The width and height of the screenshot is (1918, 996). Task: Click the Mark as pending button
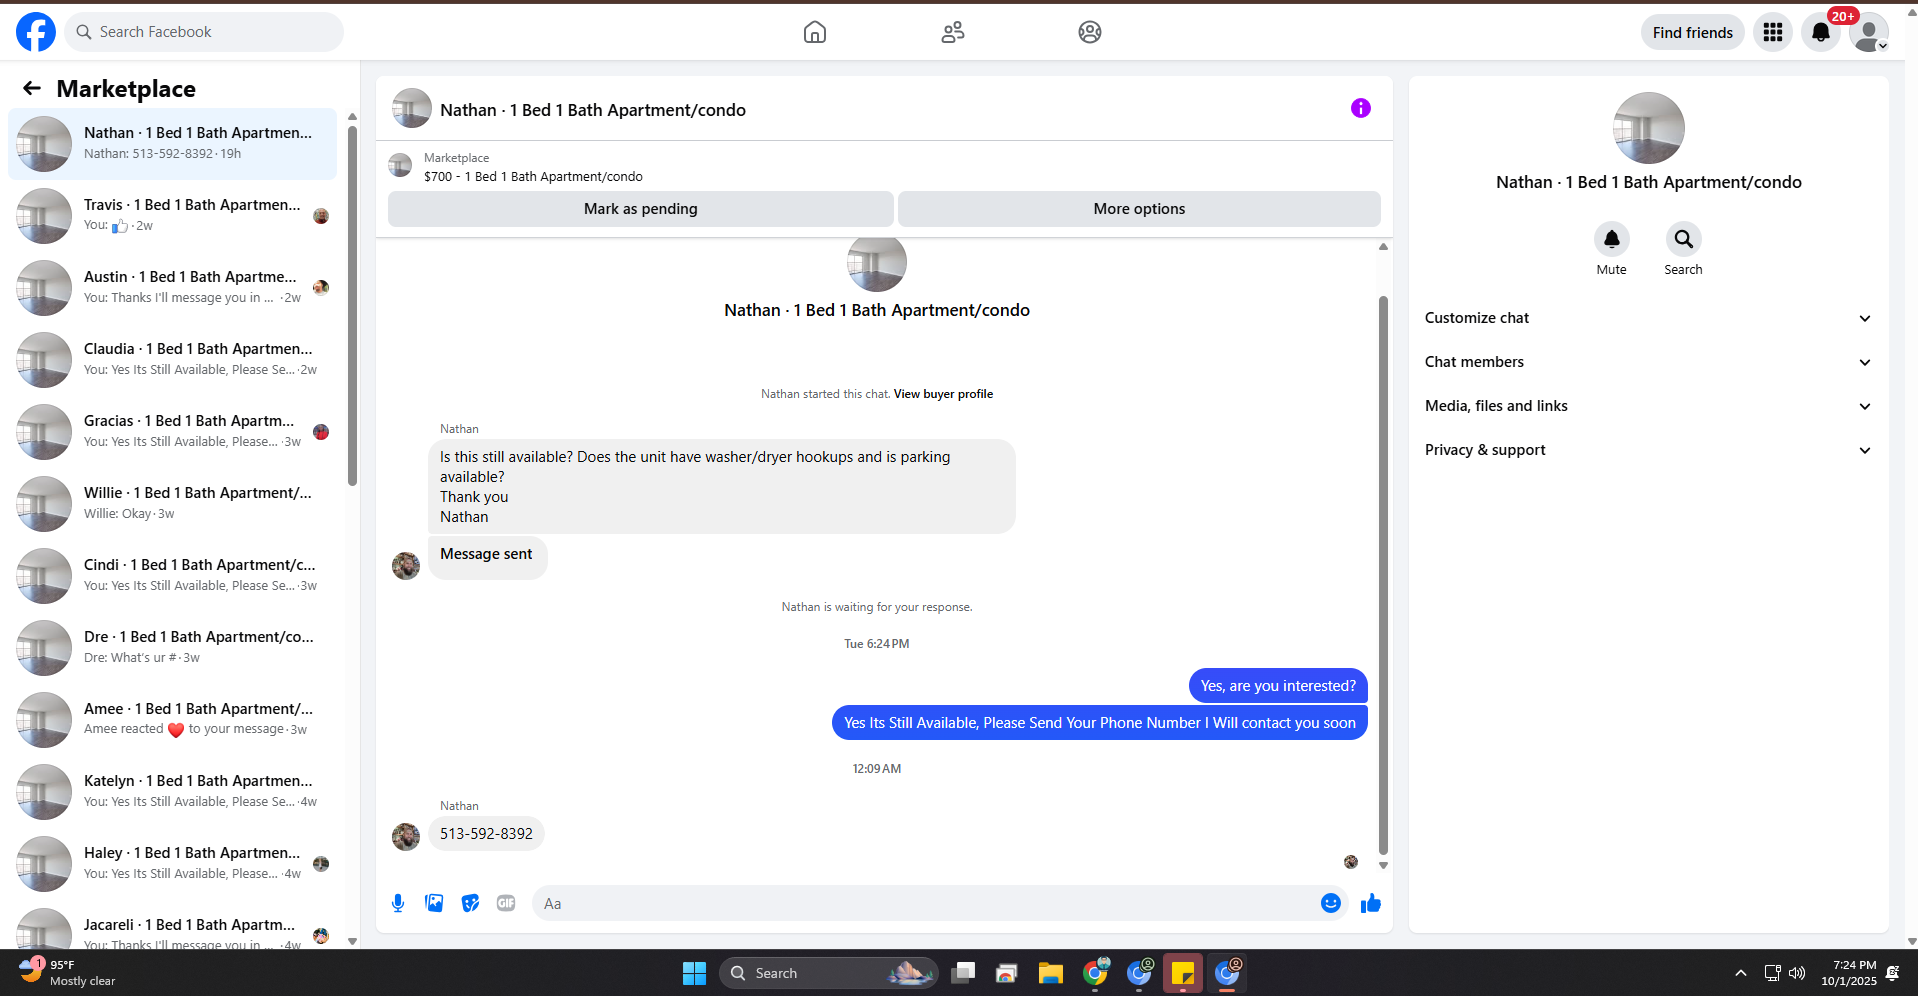[x=641, y=209]
